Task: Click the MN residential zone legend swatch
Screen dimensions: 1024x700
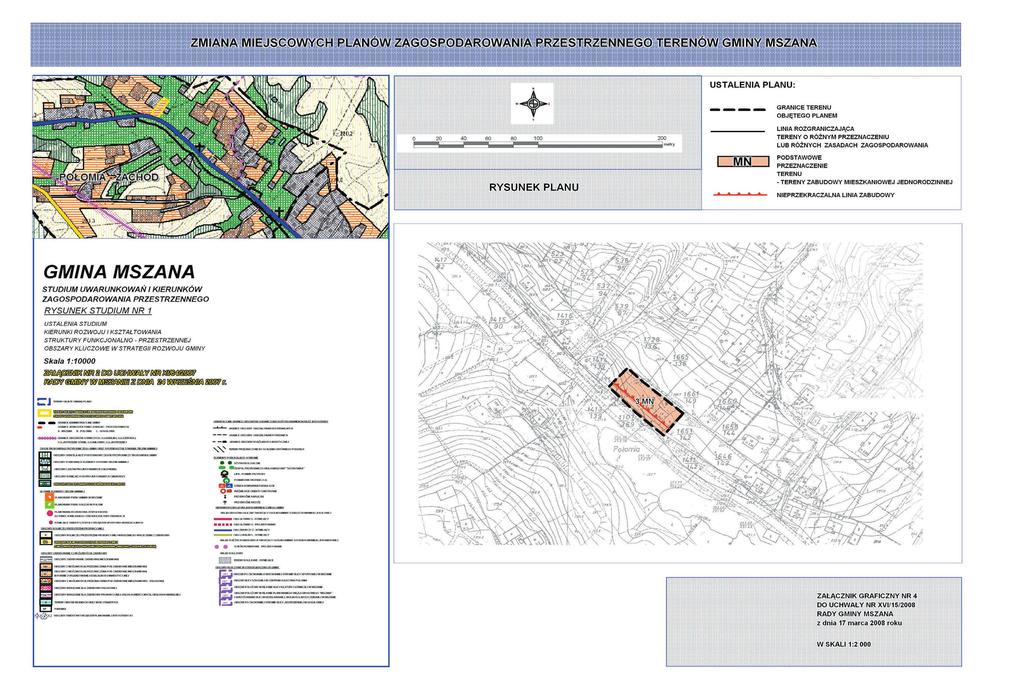Action: pos(743,162)
